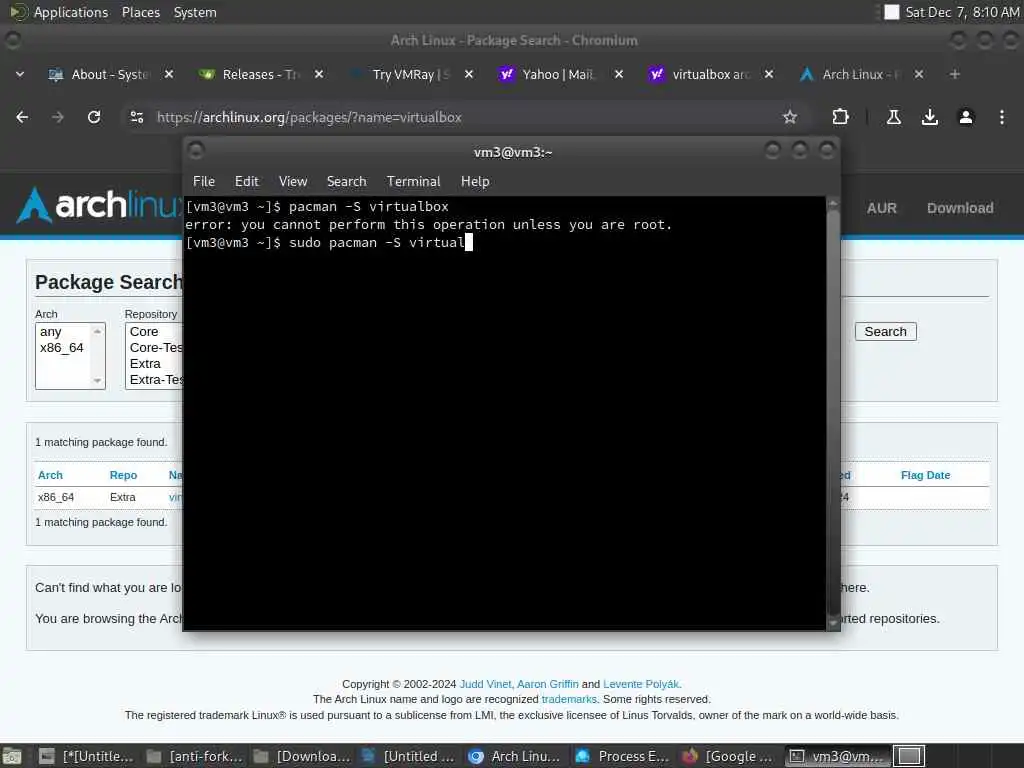Viewport: 1024px width, 768px height.
Task: Open the Extensions puzzle icon
Action: pos(840,117)
